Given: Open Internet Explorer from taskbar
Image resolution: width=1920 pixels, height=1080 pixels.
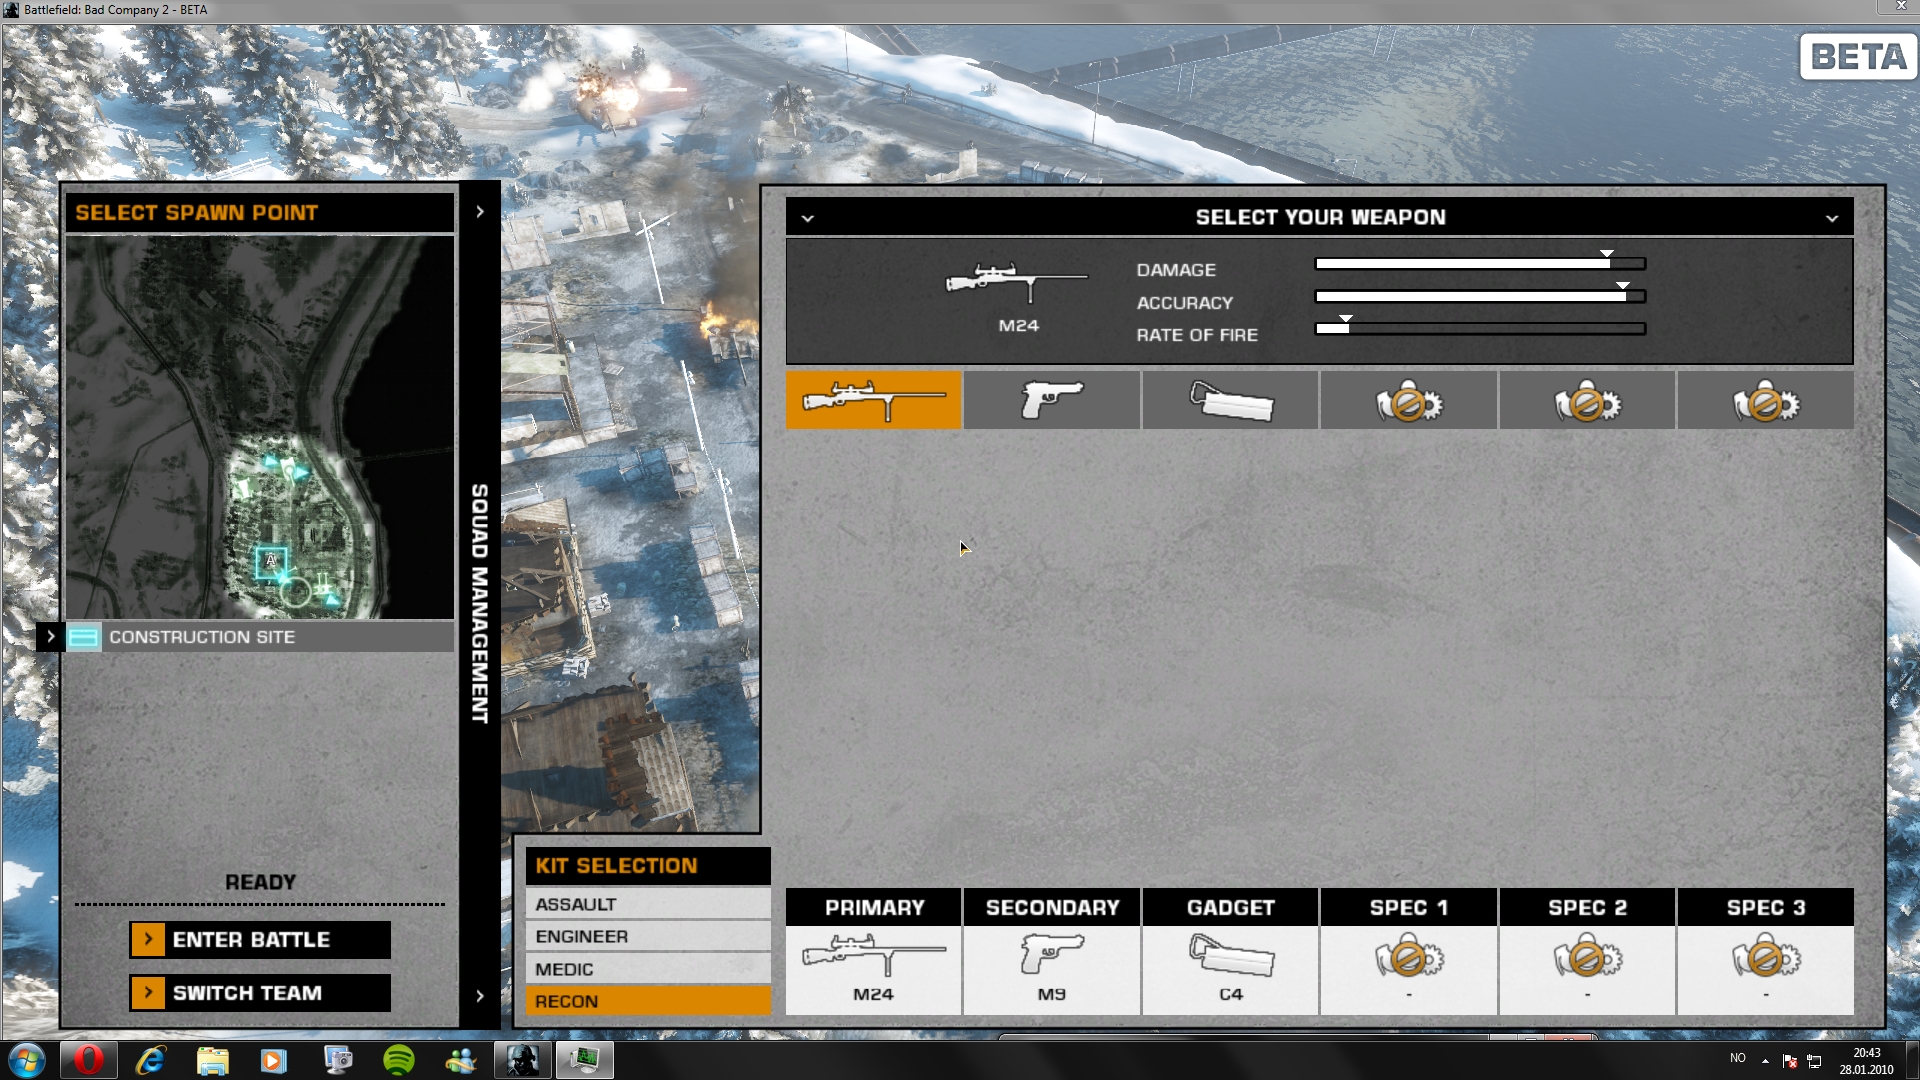Looking at the screenshot, I should point(150,1060).
